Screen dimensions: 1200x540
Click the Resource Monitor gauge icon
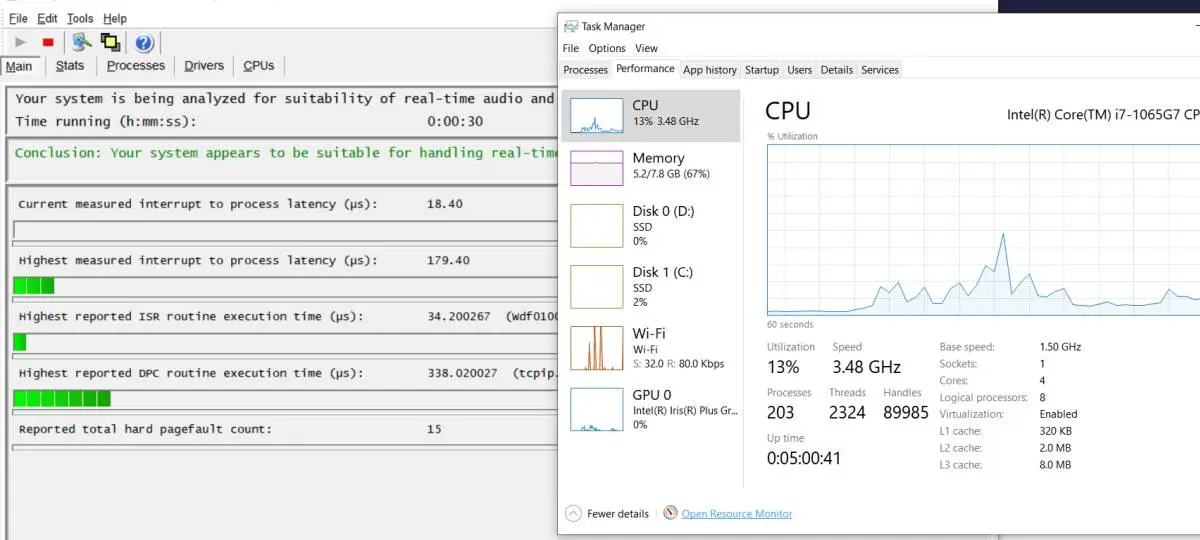point(670,513)
